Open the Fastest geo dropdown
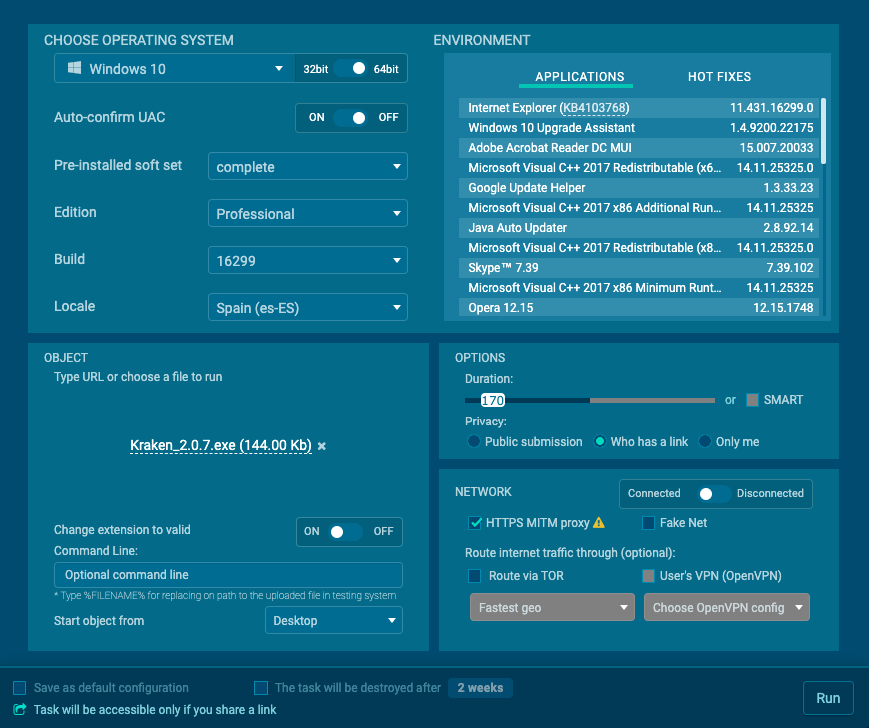The image size is (869, 728). (x=552, y=607)
